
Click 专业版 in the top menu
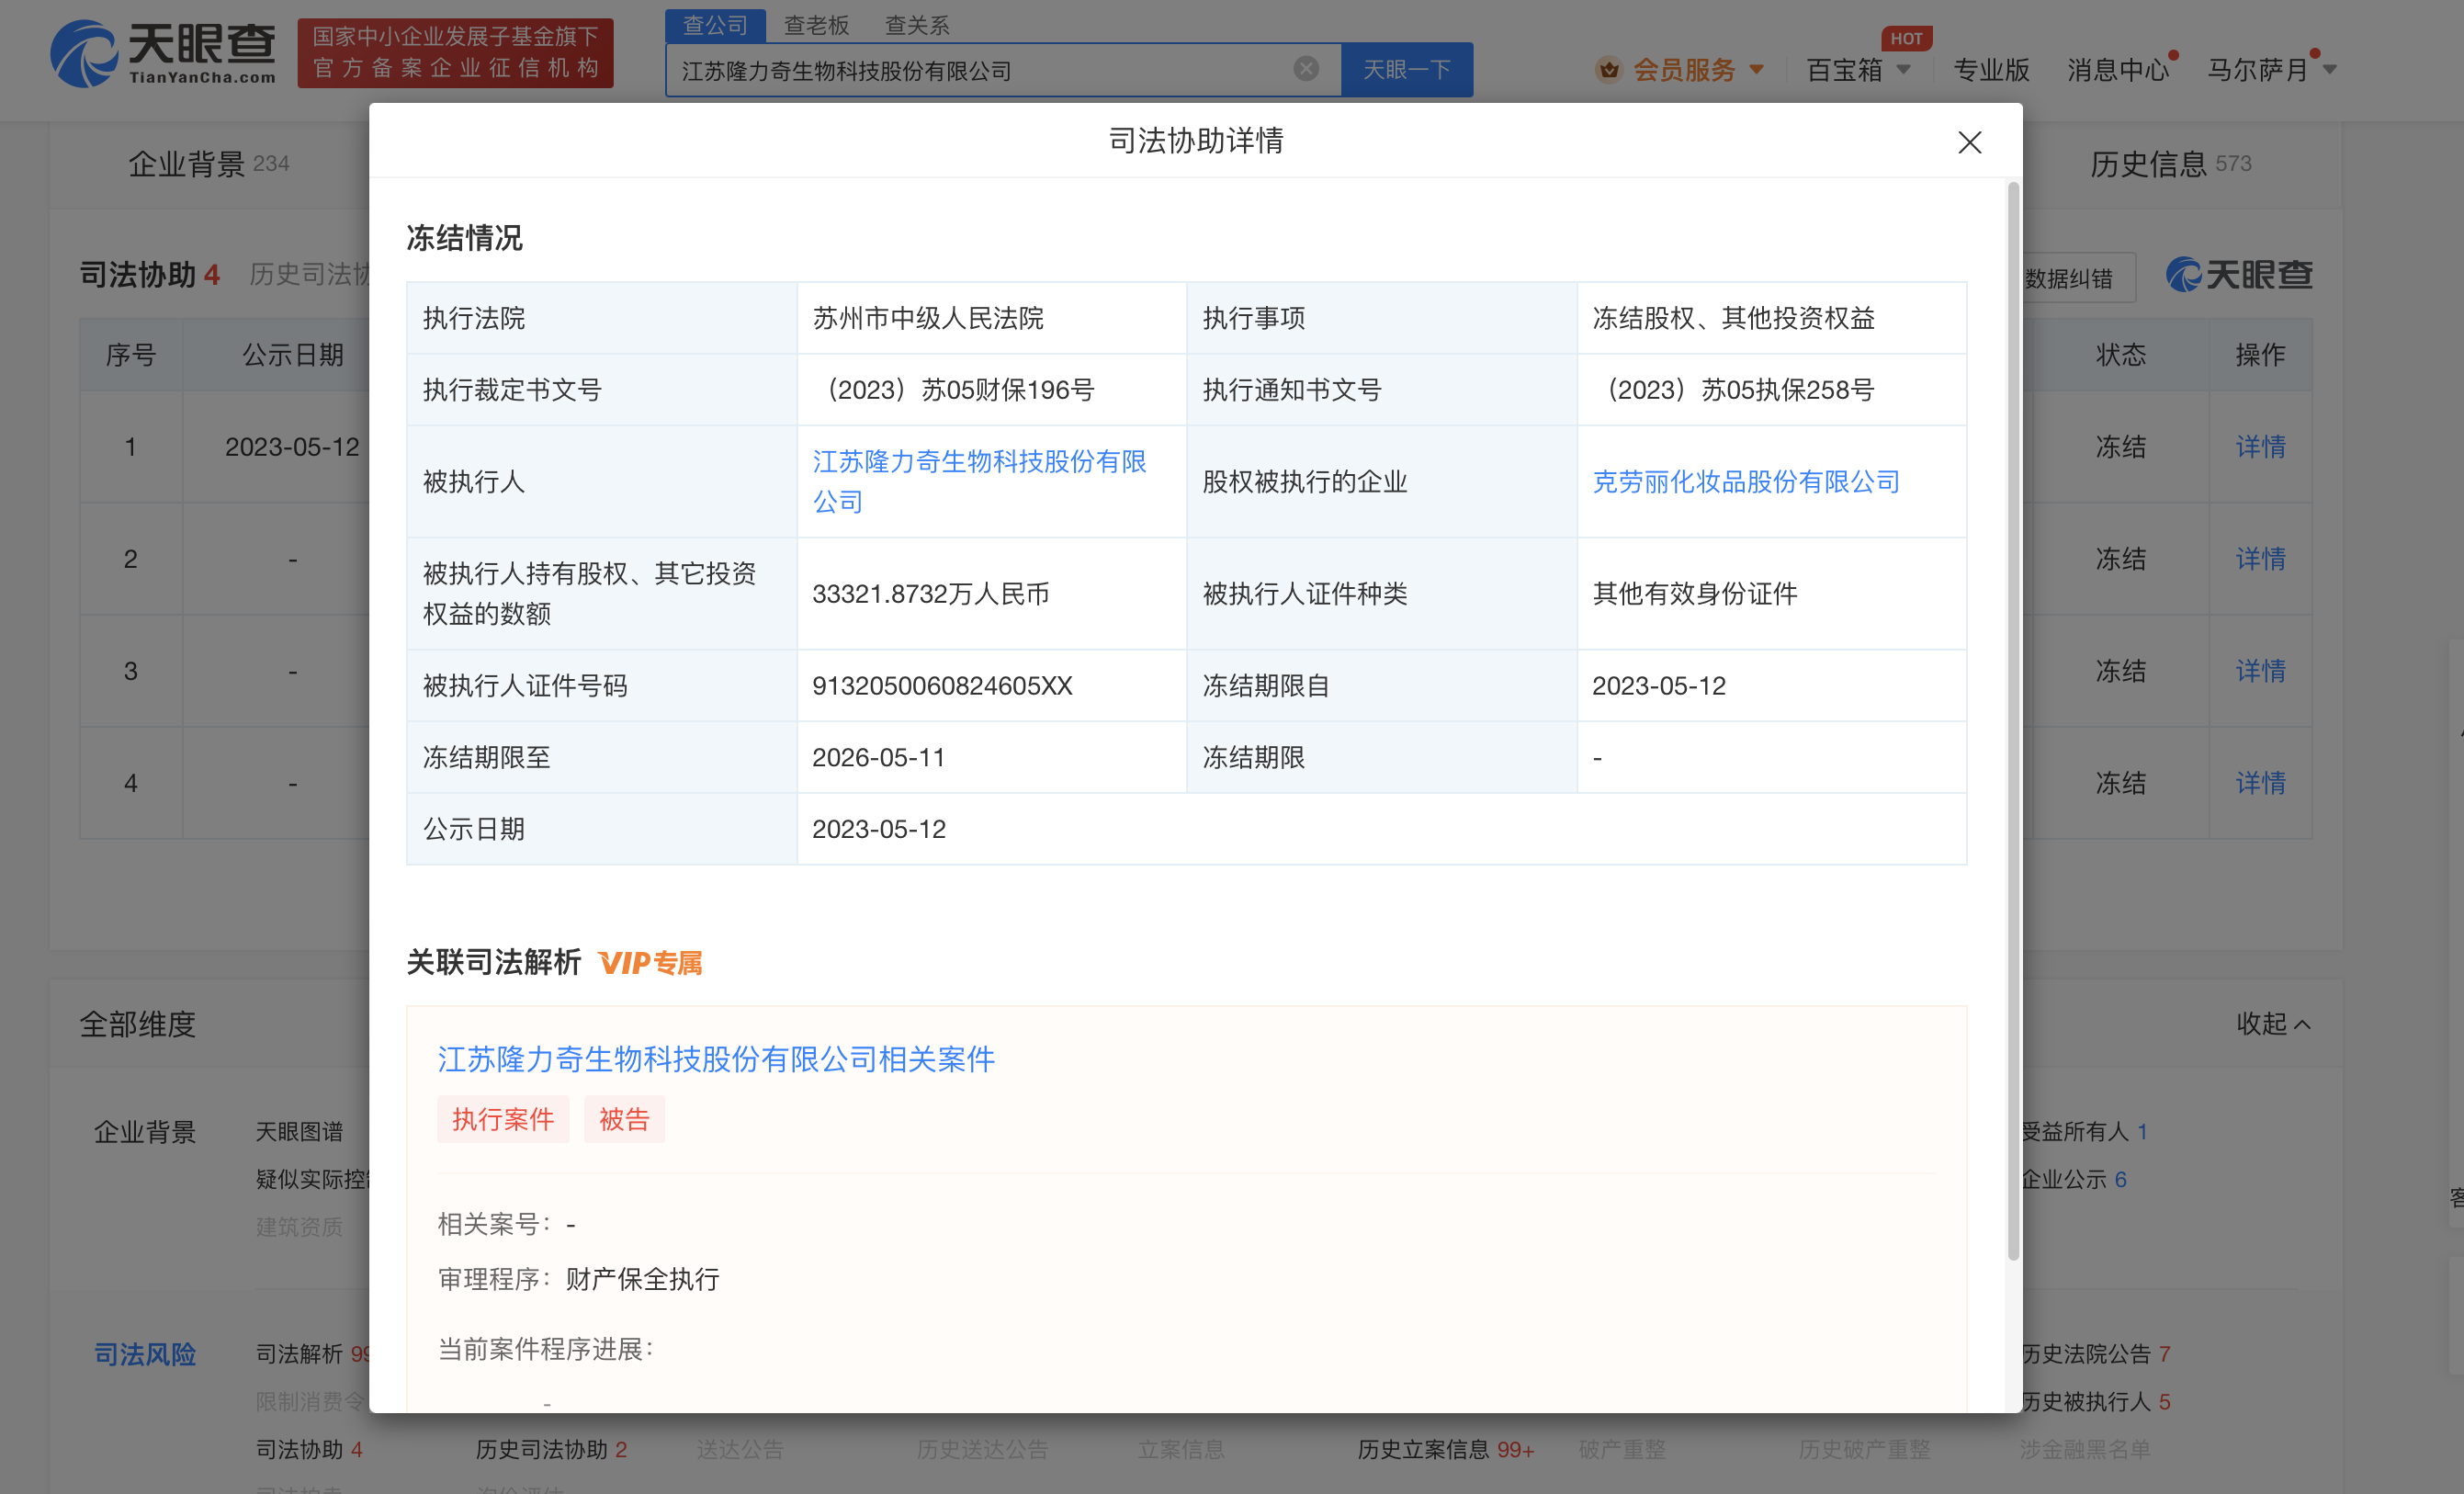1990,68
